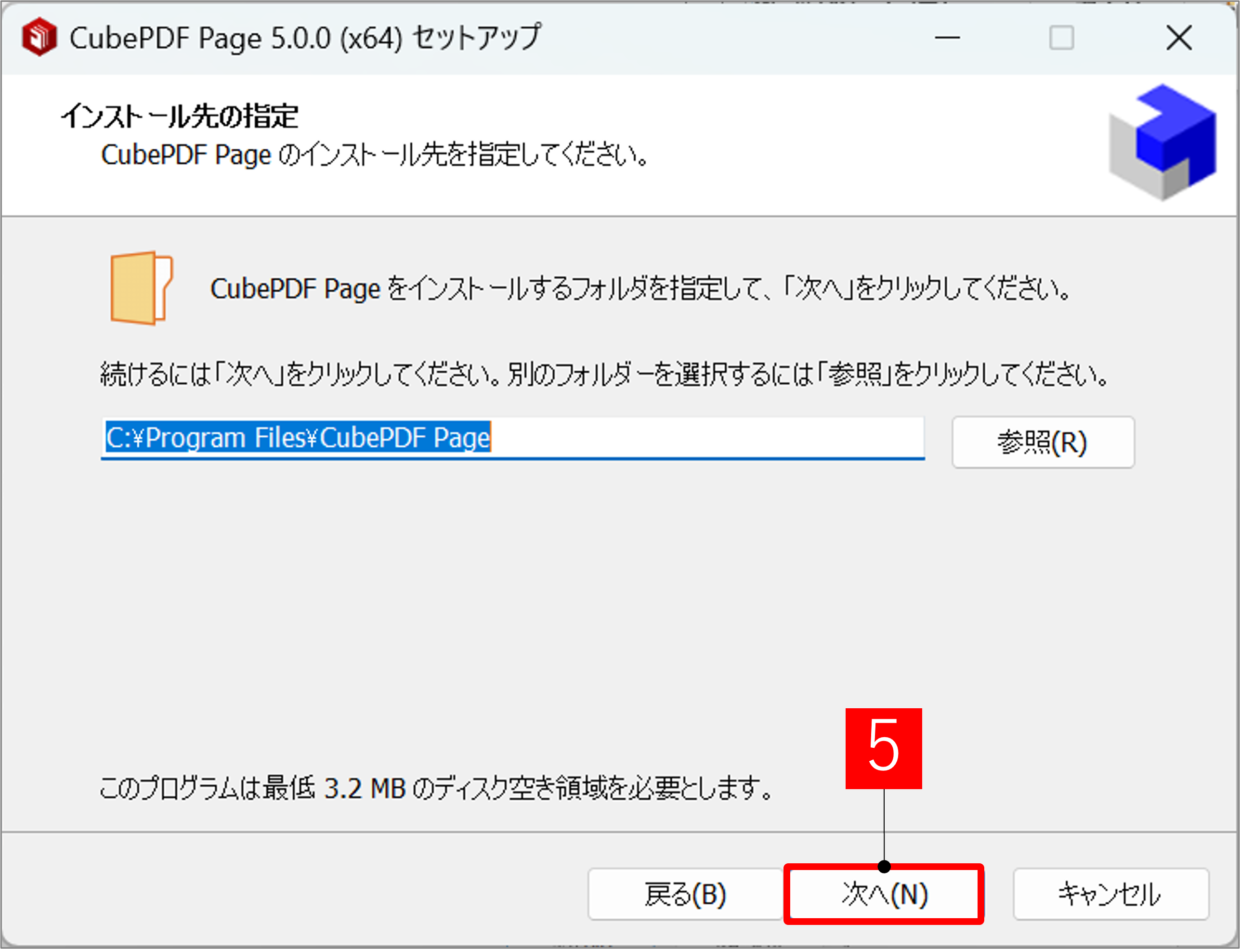1240x949 pixels.
Task: Close the setup window
Action: click(1180, 39)
